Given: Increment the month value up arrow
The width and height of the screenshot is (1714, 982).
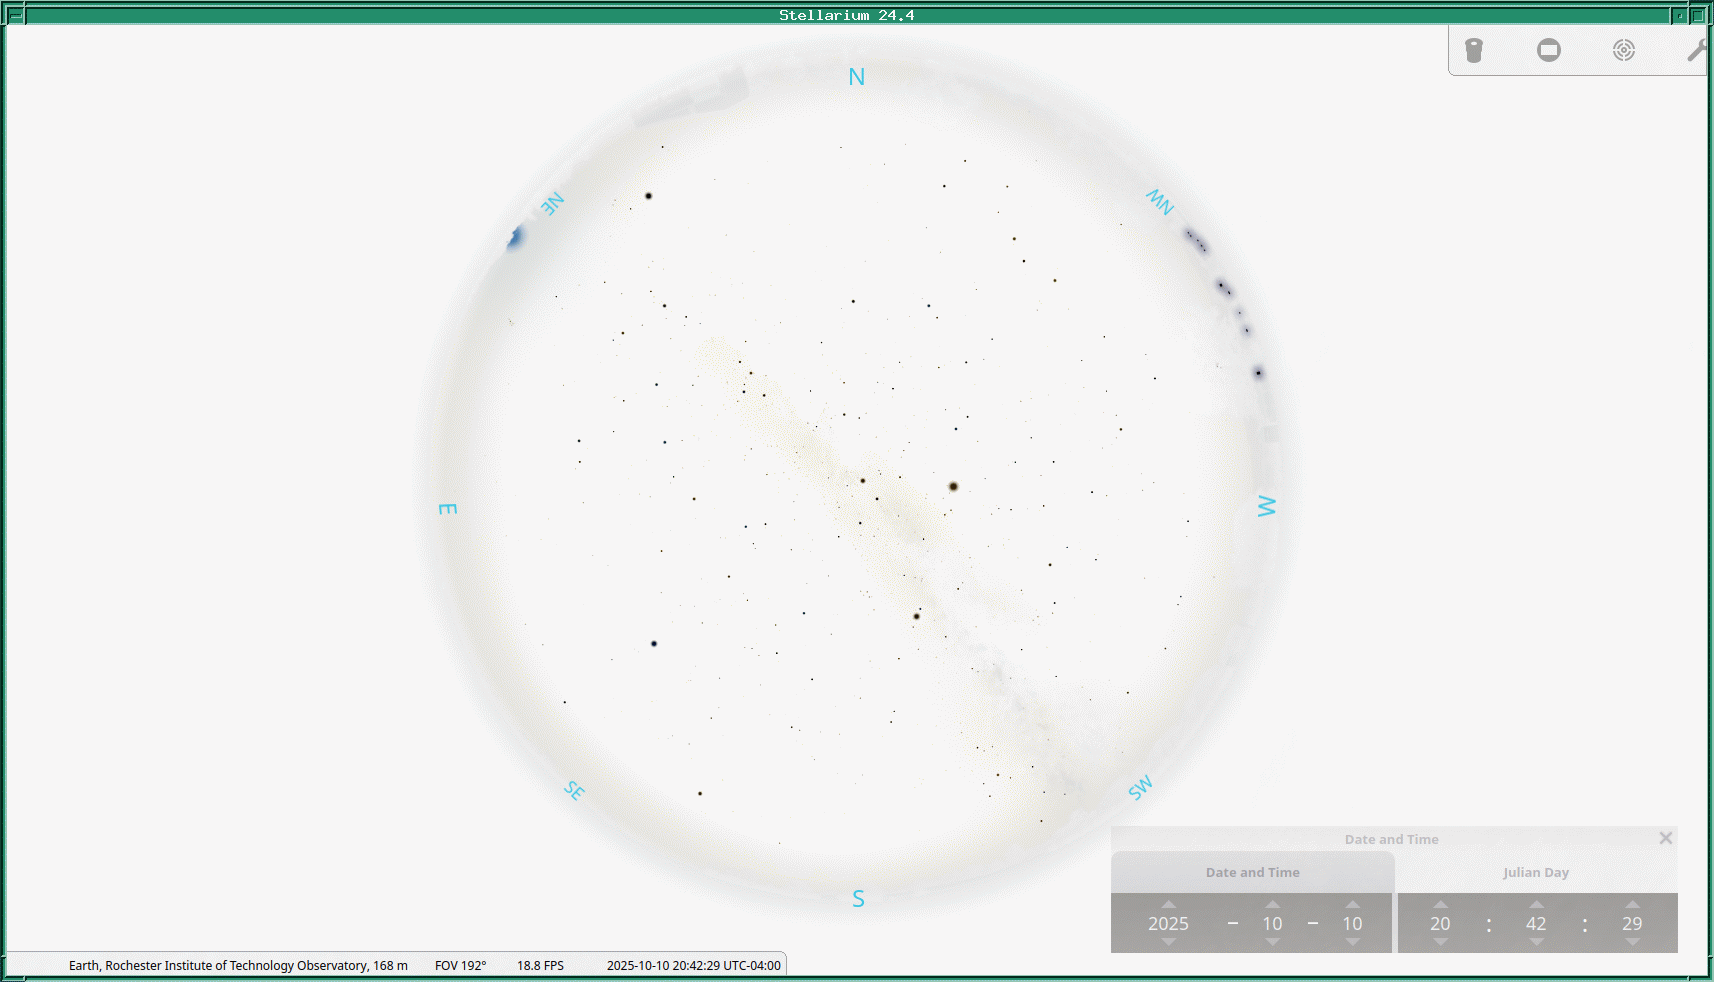Looking at the screenshot, I should point(1272,904).
